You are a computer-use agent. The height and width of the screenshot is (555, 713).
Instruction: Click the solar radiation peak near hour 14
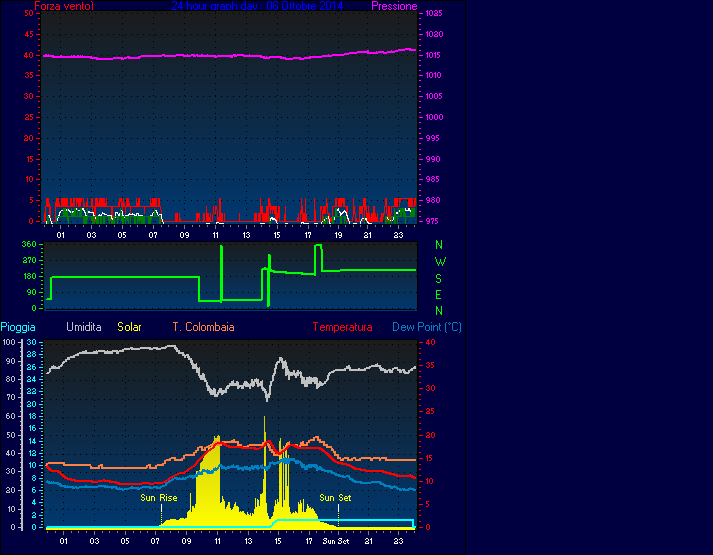pyautogui.click(x=264, y=419)
